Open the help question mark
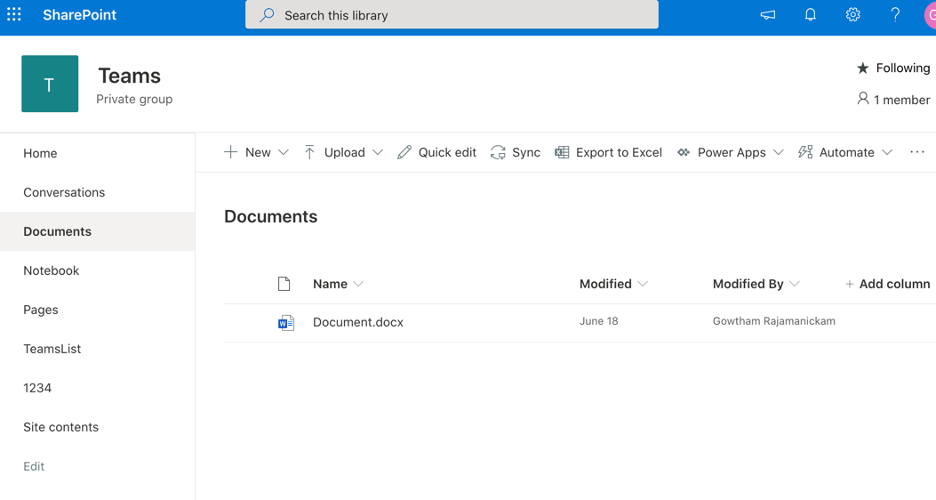 (x=895, y=15)
